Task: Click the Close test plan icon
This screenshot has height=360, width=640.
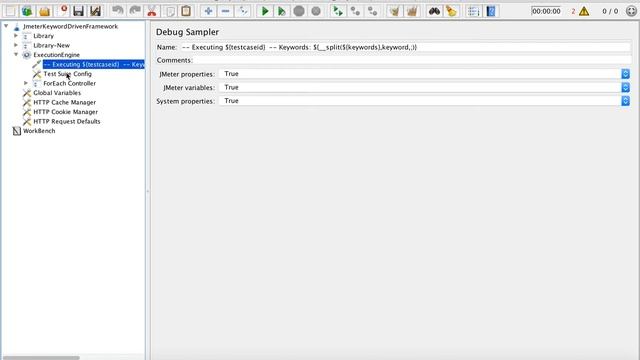Action: pos(63,11)
